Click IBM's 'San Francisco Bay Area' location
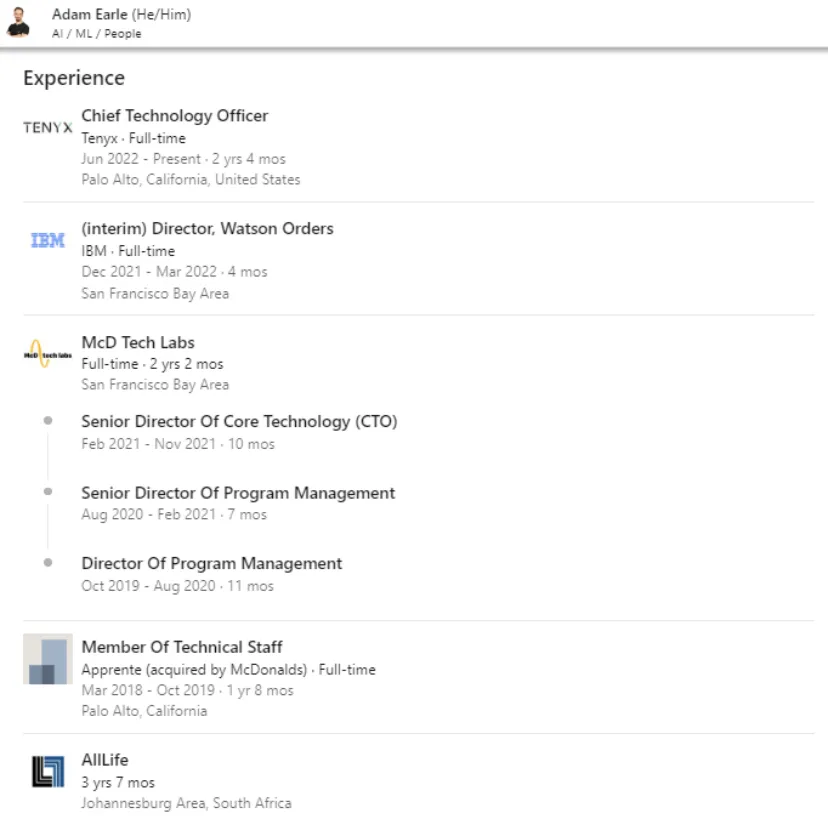The image size is (828, 819). [155, 294]
